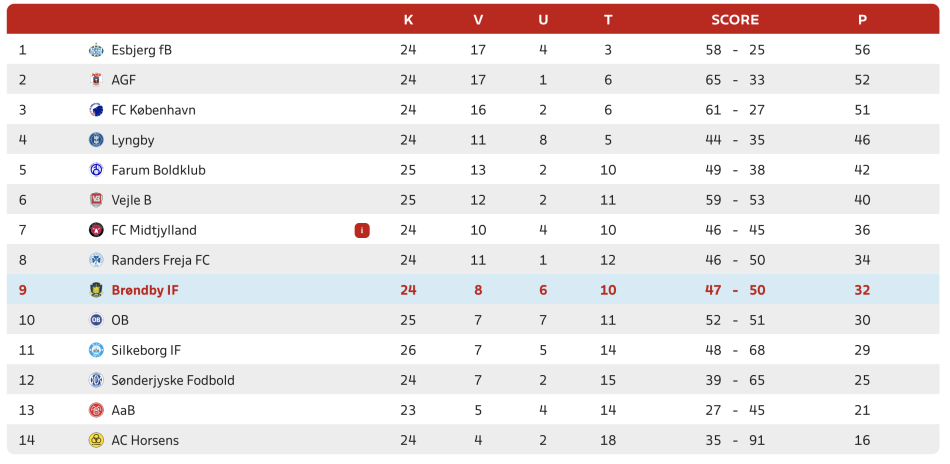Screen dimensions: 950x464
Task: Open the red info icon beside FC Midtjylland
Action: click(362, 230)
